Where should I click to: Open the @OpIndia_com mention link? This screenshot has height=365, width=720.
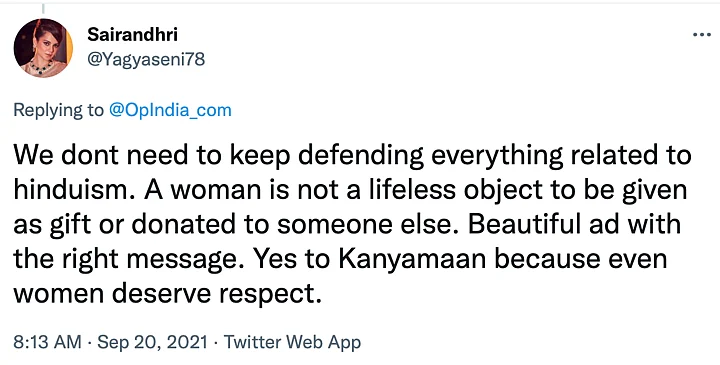(170, 111)
